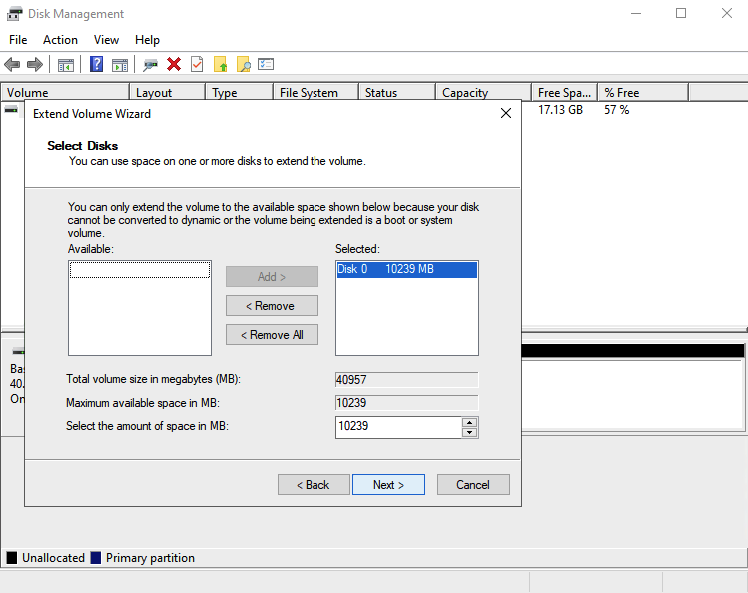The width and height of the screenshot is (748, 593).
Task: Click Show/Hide Console Tree icon
Action: click(66, 64)
